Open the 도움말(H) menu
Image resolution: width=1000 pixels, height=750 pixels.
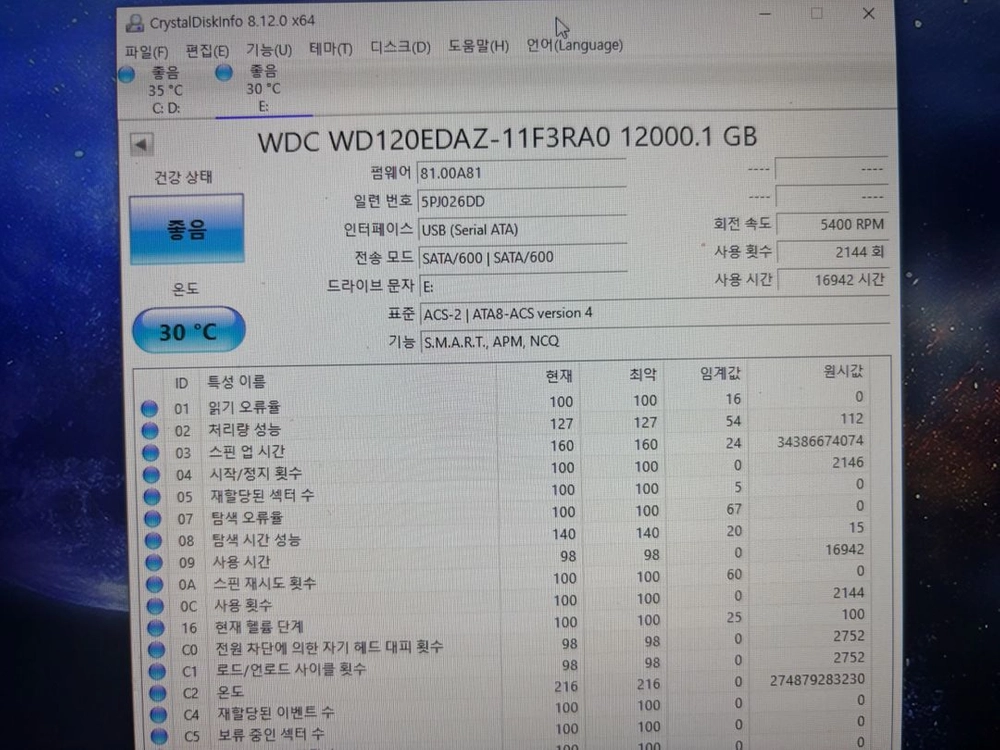pos(478,46)
